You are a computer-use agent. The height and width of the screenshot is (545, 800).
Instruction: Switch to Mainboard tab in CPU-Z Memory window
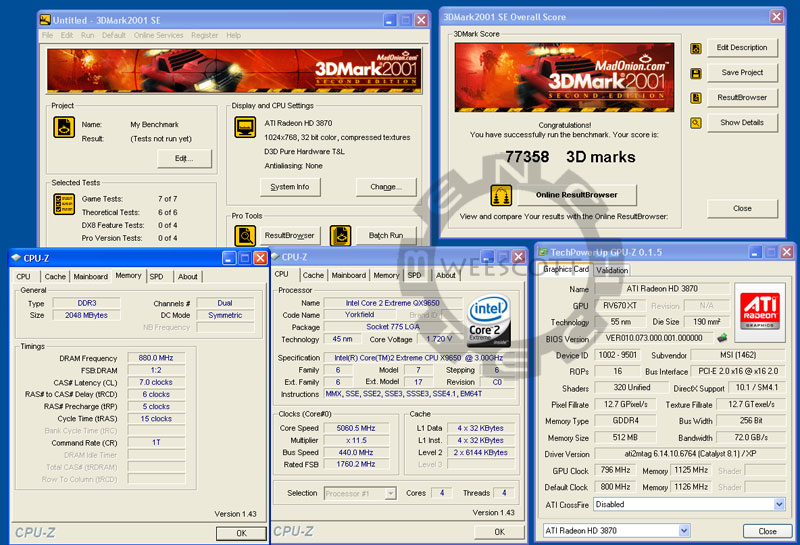[x=90, y=277]
